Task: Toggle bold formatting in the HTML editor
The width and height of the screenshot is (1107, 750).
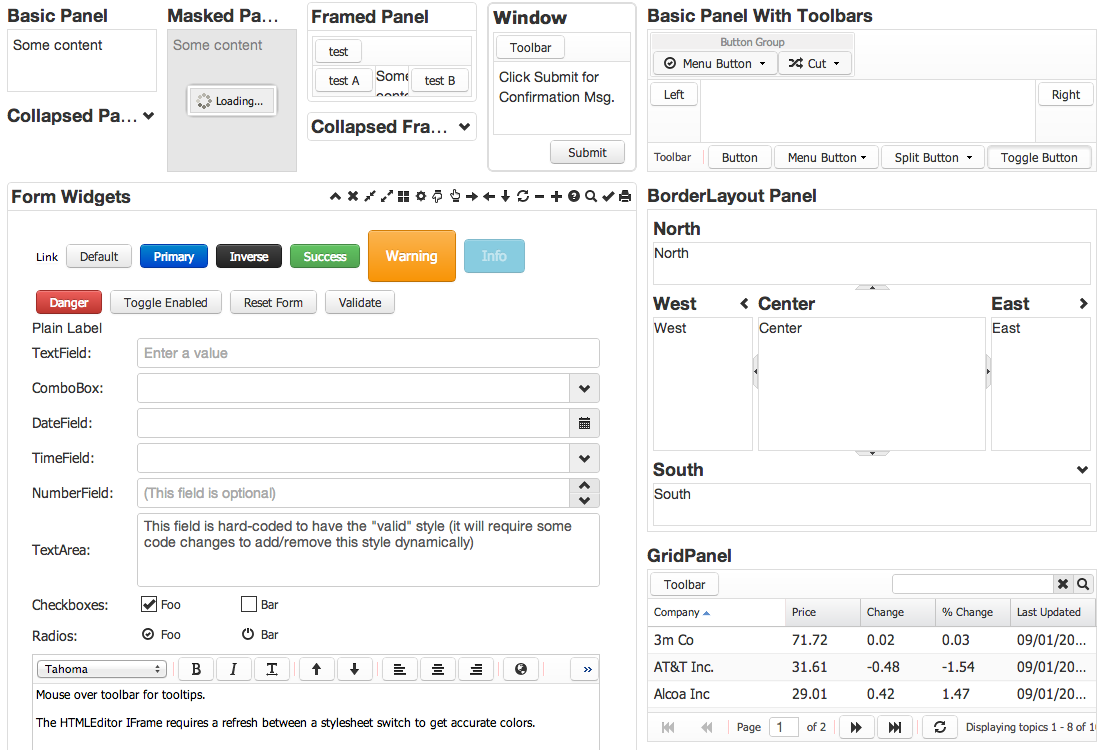Action: coord(196,668)
